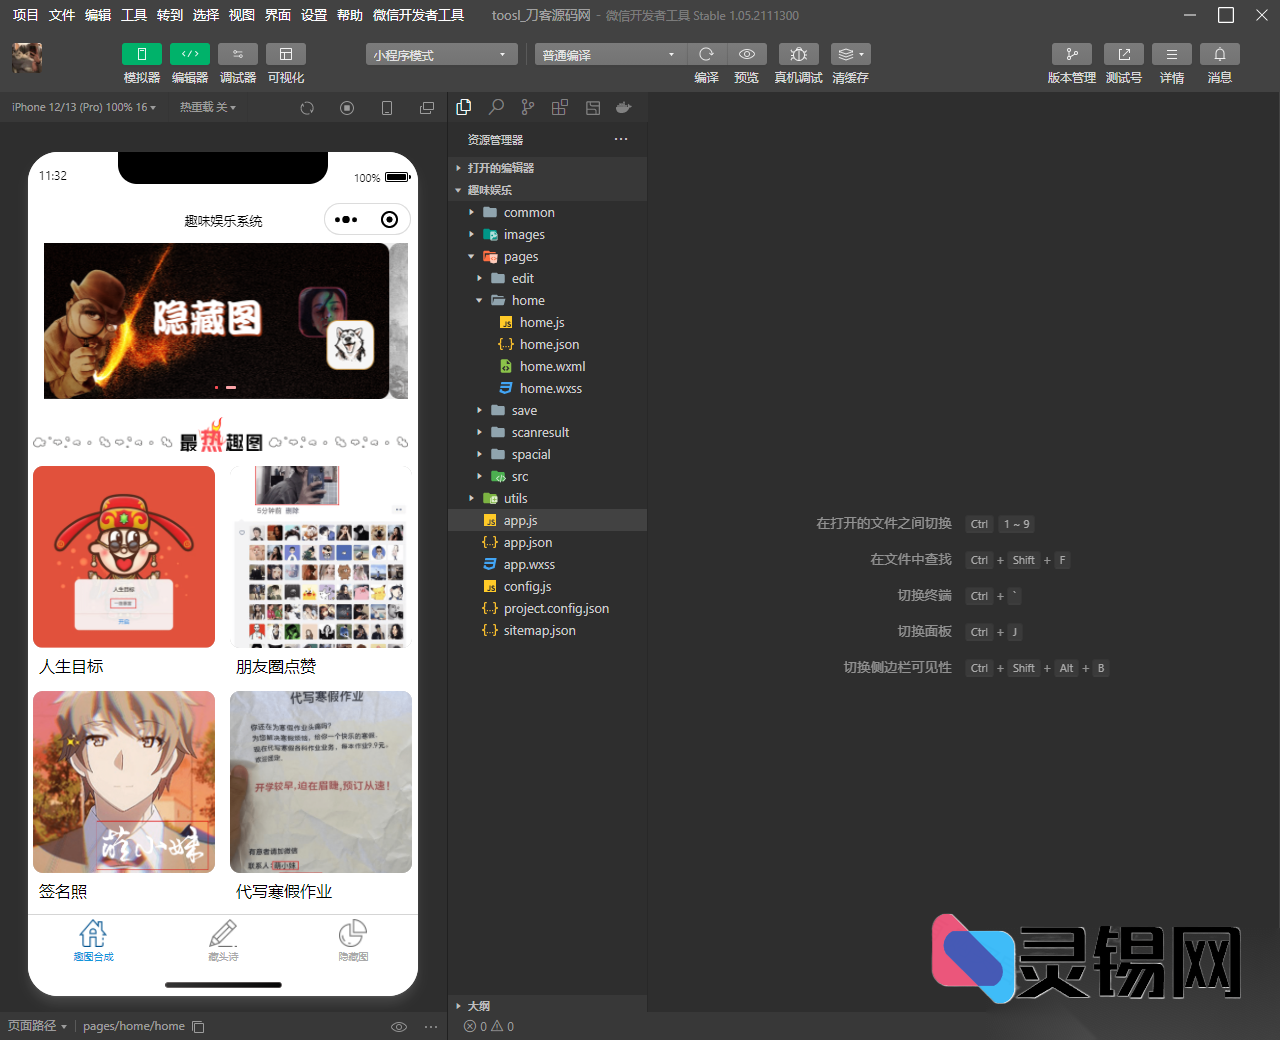Open the 清缓存 clear cache icon
1280x1040 pixels.
850,54
